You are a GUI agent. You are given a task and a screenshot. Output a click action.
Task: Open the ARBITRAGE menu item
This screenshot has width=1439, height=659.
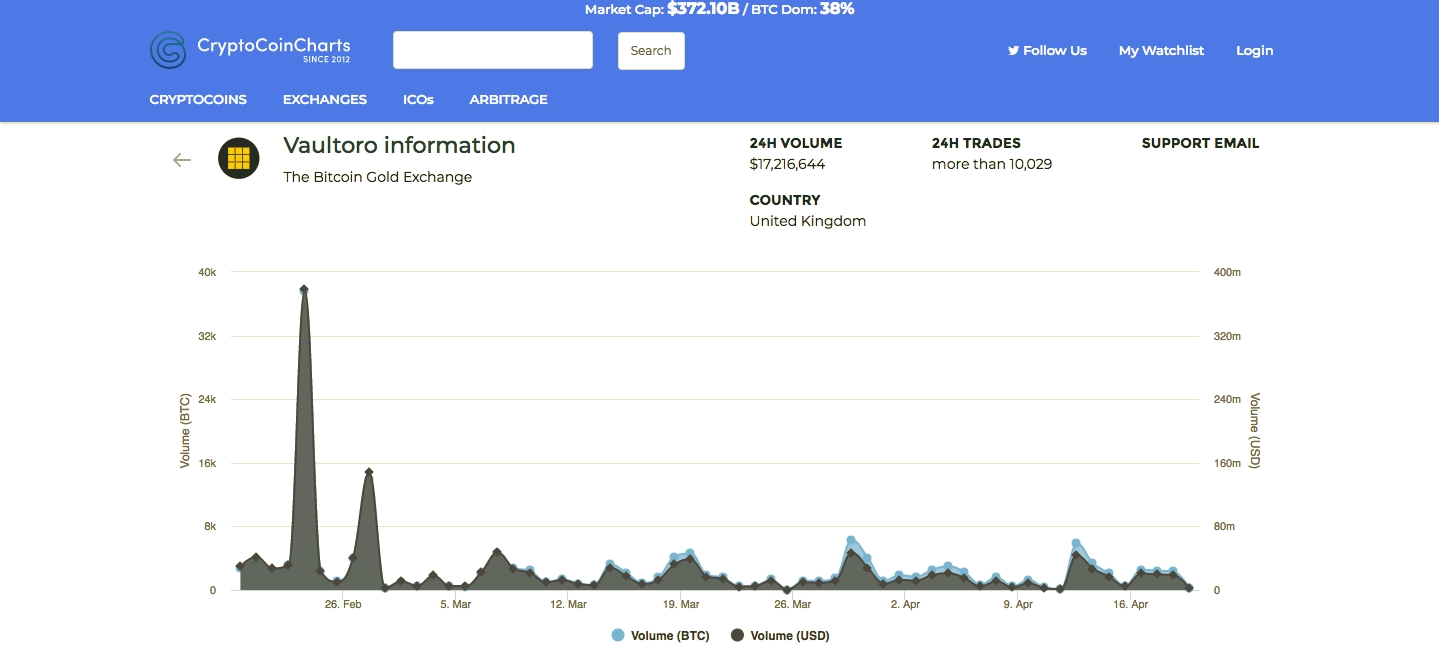click(509, 100)
